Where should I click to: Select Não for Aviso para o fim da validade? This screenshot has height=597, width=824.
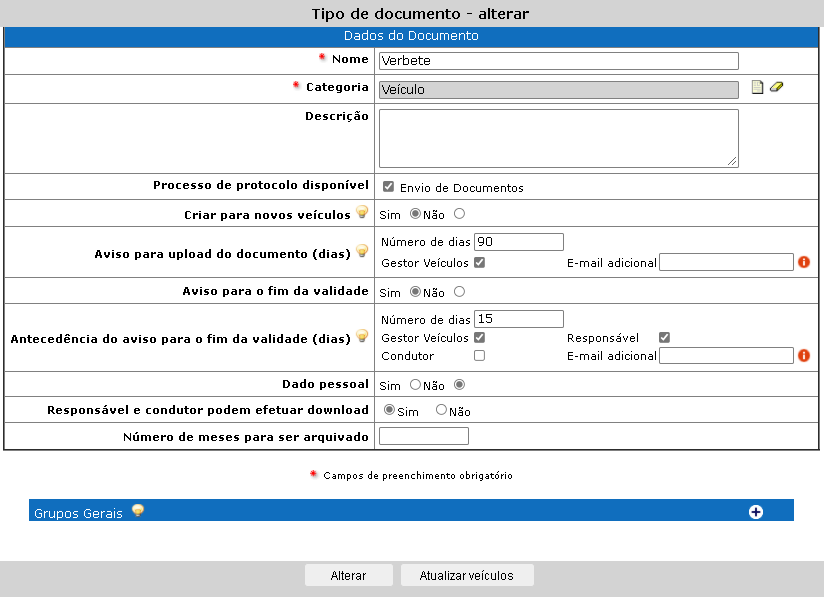(x=459, y=292)
